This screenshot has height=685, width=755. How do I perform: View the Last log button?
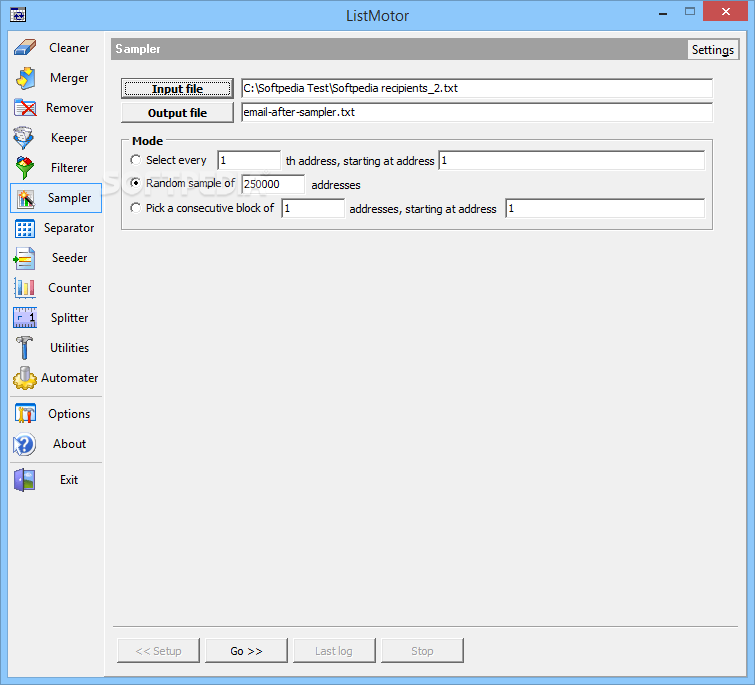pyautogui.click(x=334, y=651)
